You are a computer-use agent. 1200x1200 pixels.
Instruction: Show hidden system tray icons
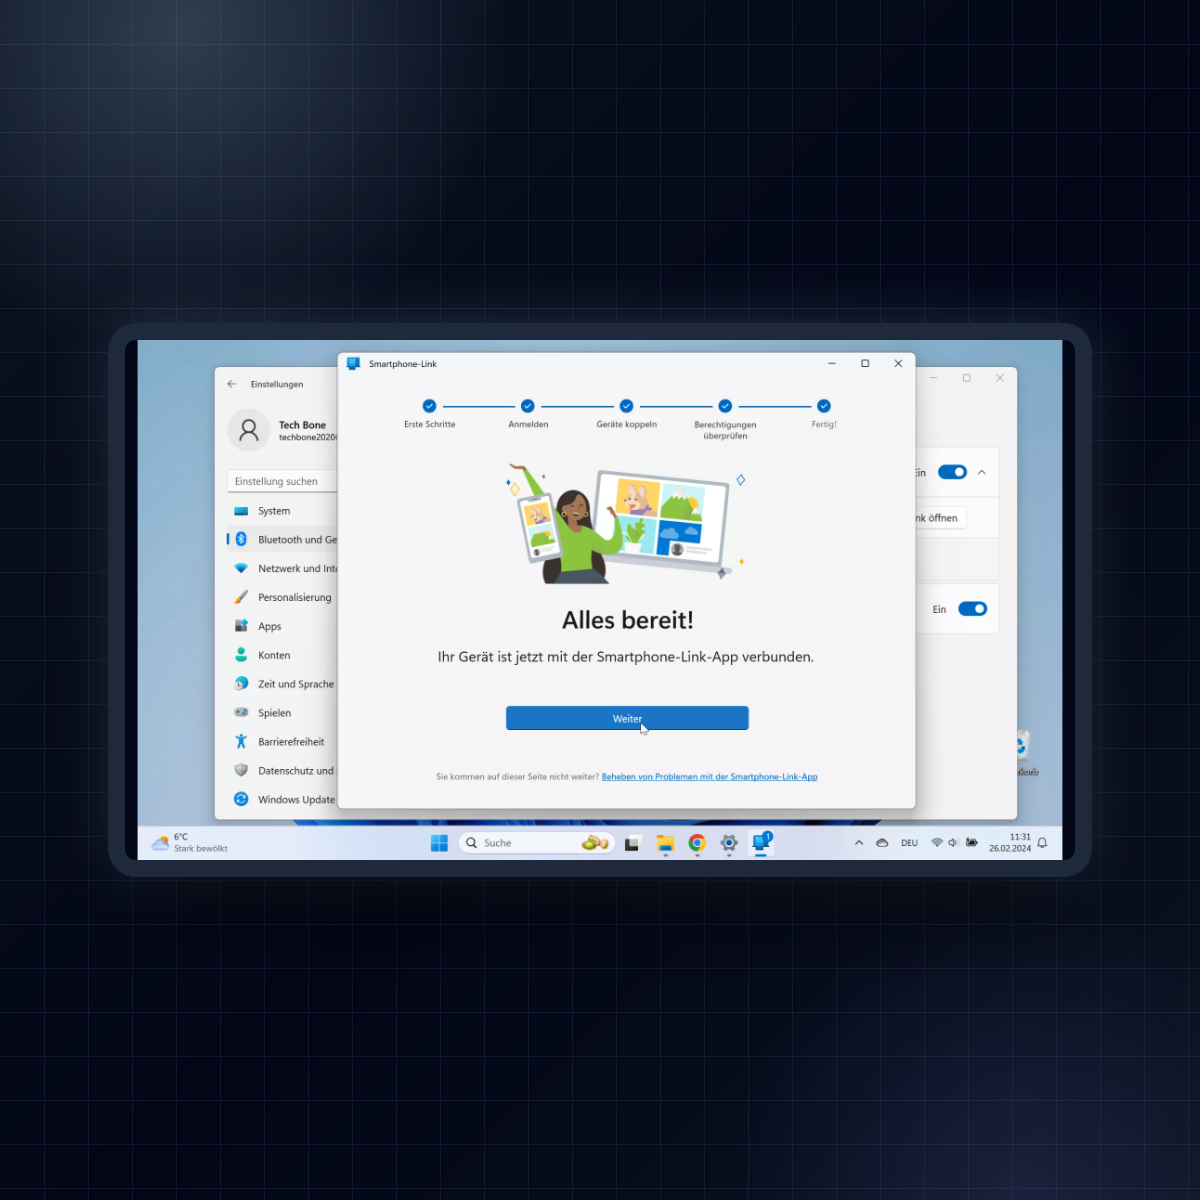[859, 843]
